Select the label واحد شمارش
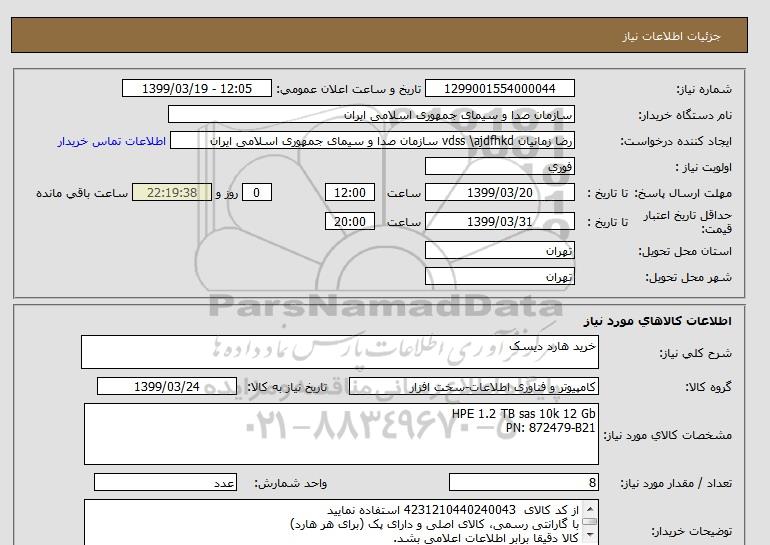The width and height of the screenshot is (770, 545). [291, 484]
